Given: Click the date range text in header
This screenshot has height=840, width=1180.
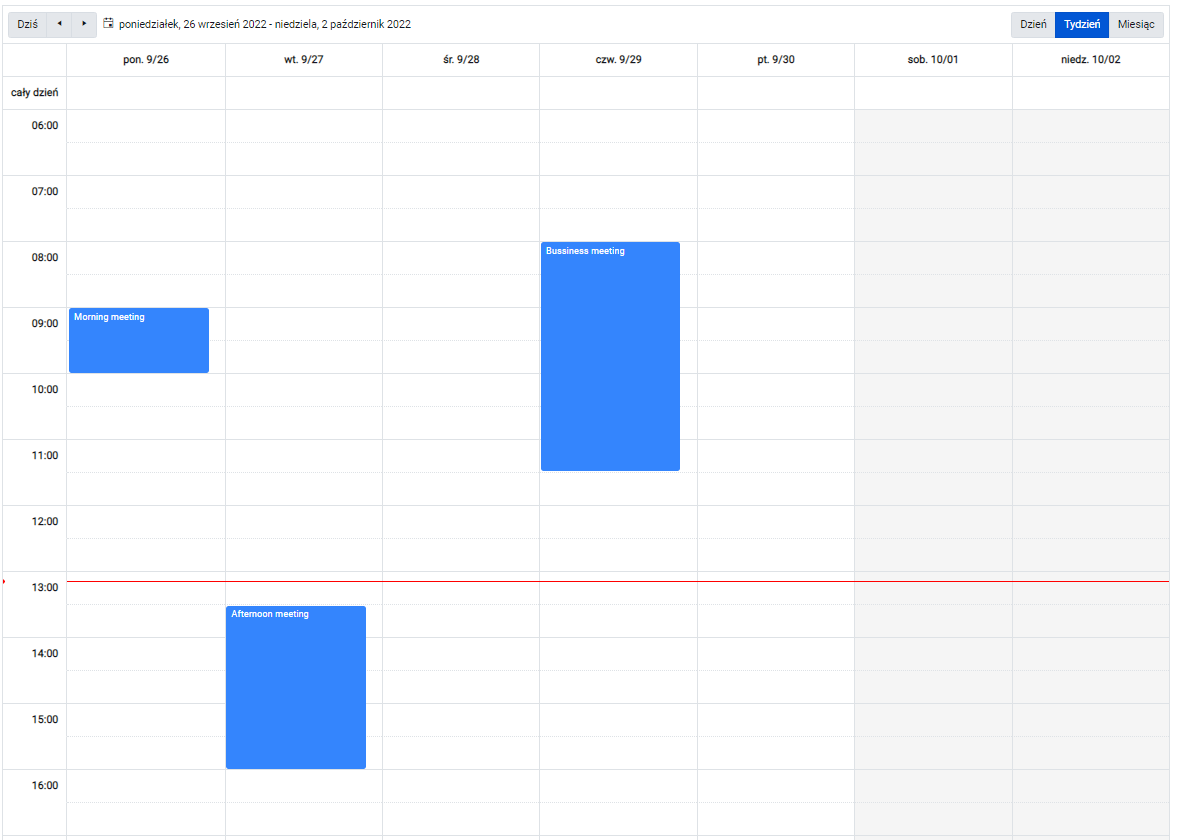Looking at the screenshot, I should tap(265, 24).
